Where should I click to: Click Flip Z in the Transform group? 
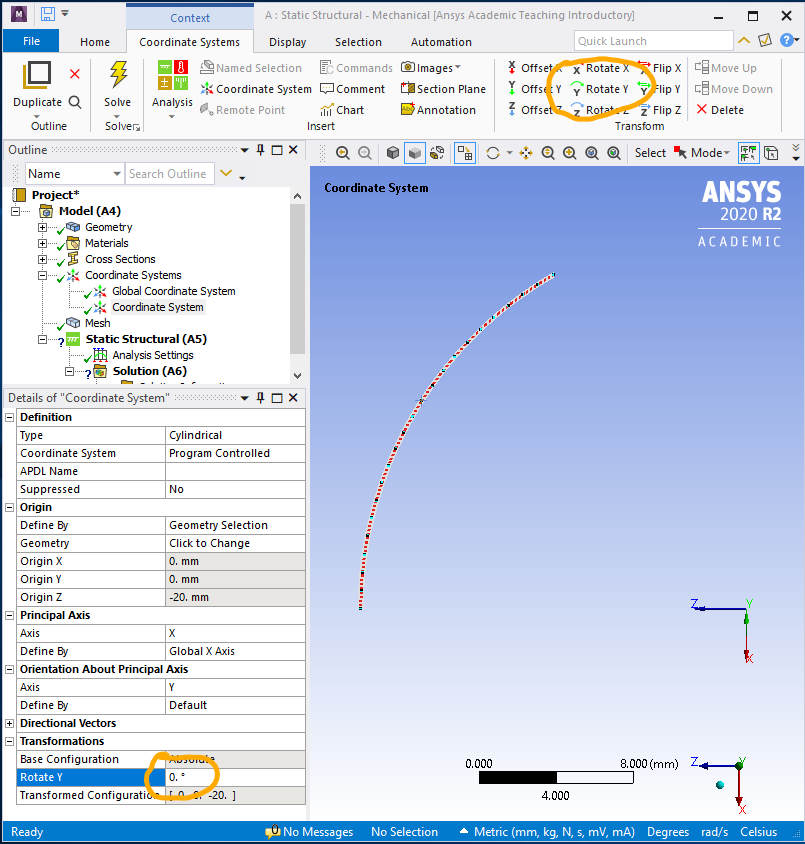click(660, 110)
